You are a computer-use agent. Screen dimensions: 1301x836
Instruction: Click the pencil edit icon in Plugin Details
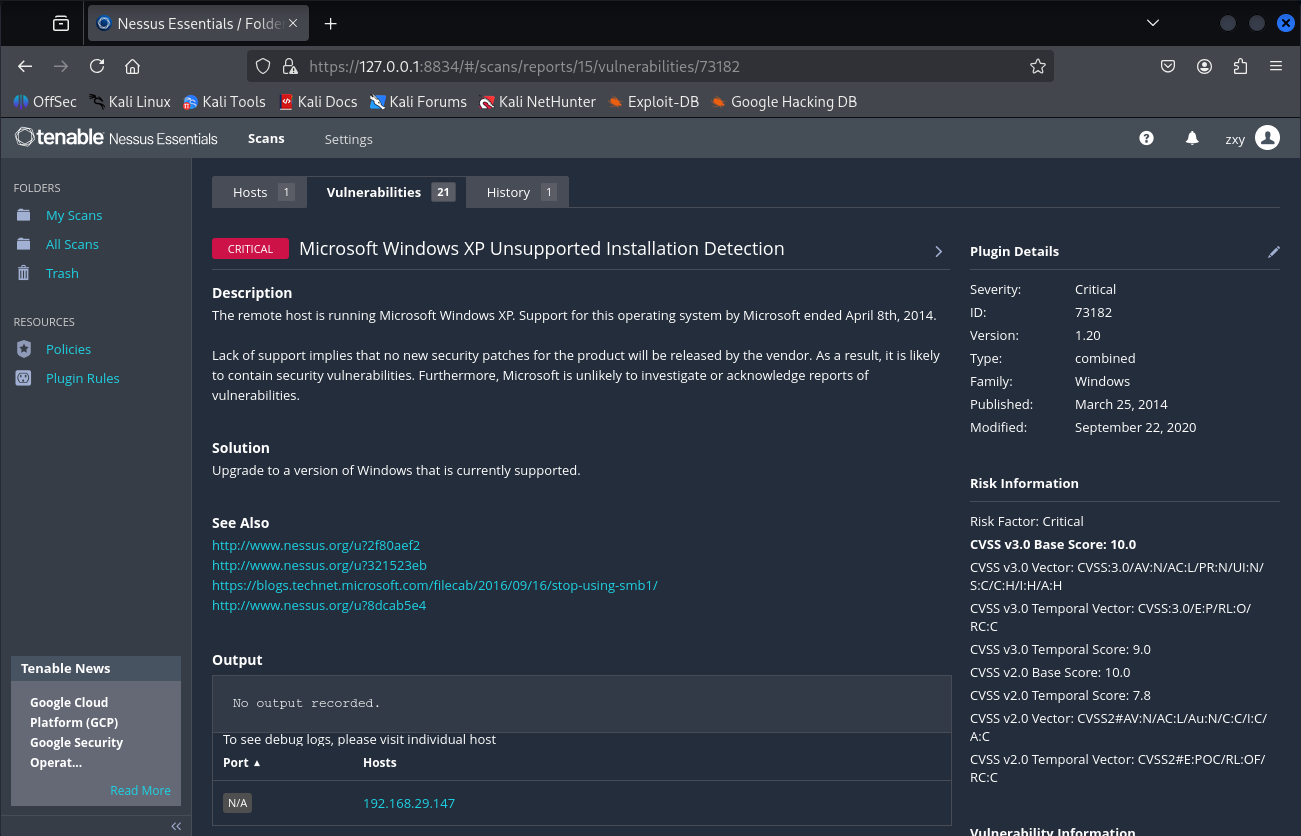pyautogui.click(x=1273, y=252)
